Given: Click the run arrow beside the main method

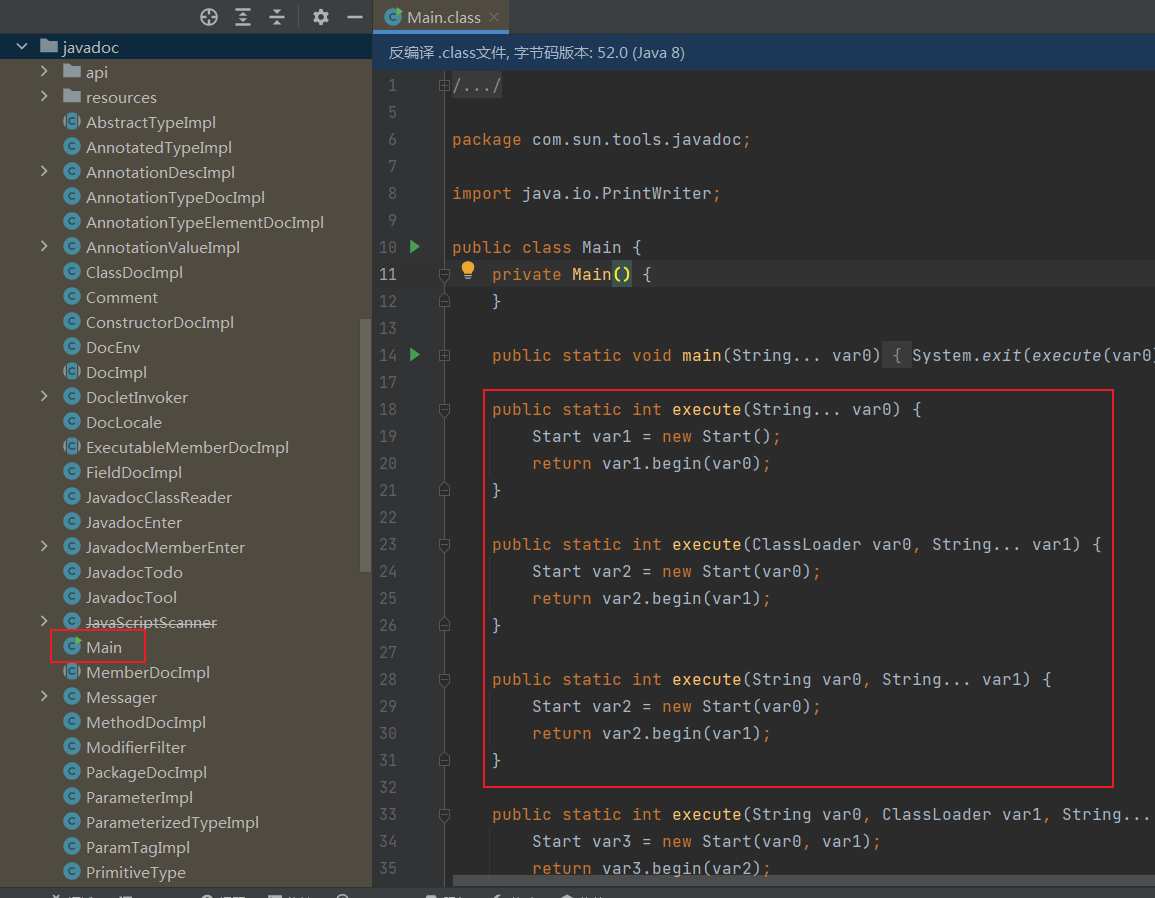Looking at the screenshot, I should pos(415,355).
